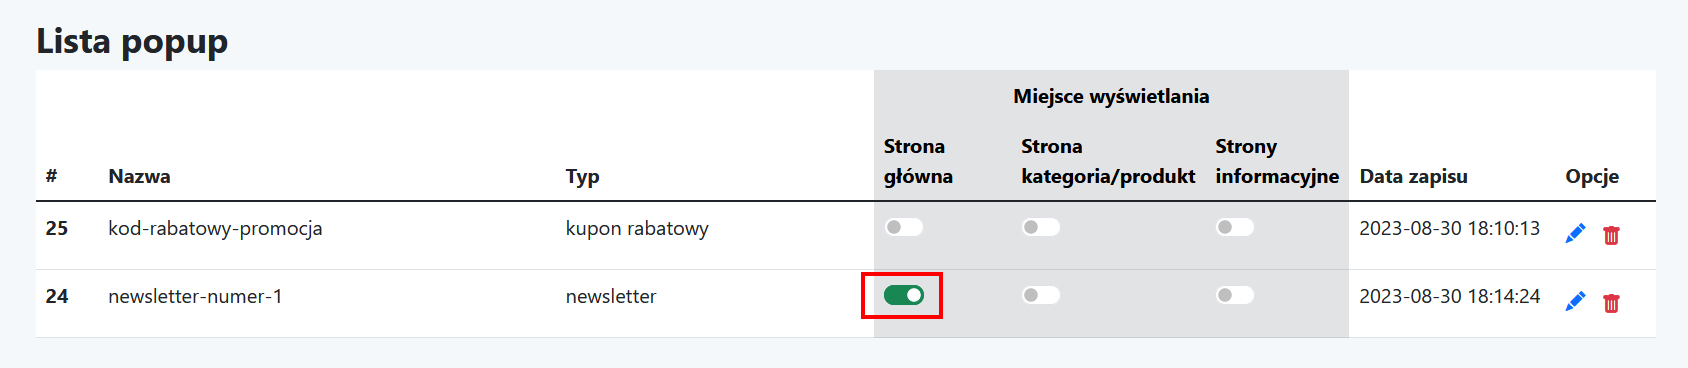Edit newsletter-numer-1 popup using pencil icon
1688x368 pixels.
click(1575, 302)
